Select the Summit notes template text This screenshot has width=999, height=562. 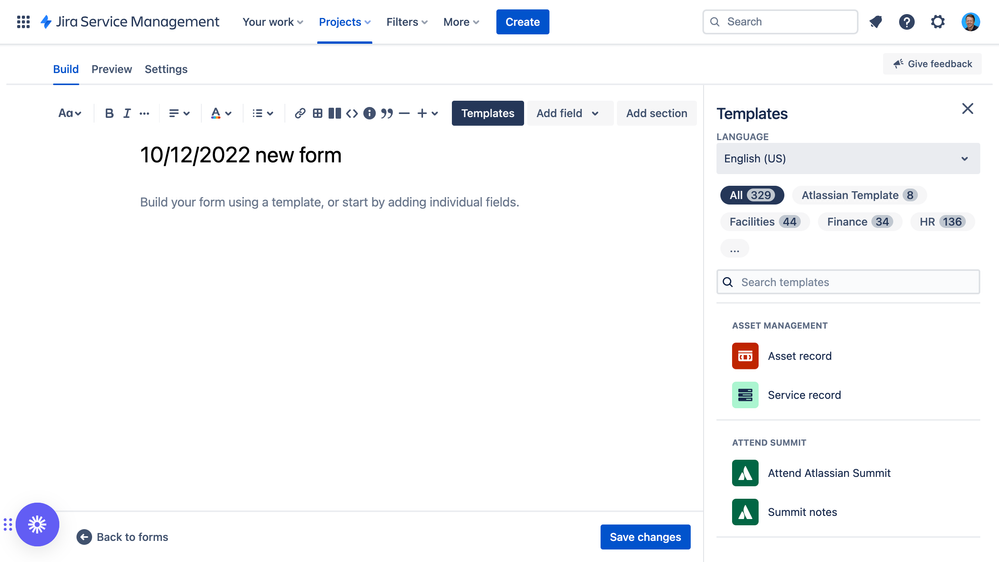(802, 512)
